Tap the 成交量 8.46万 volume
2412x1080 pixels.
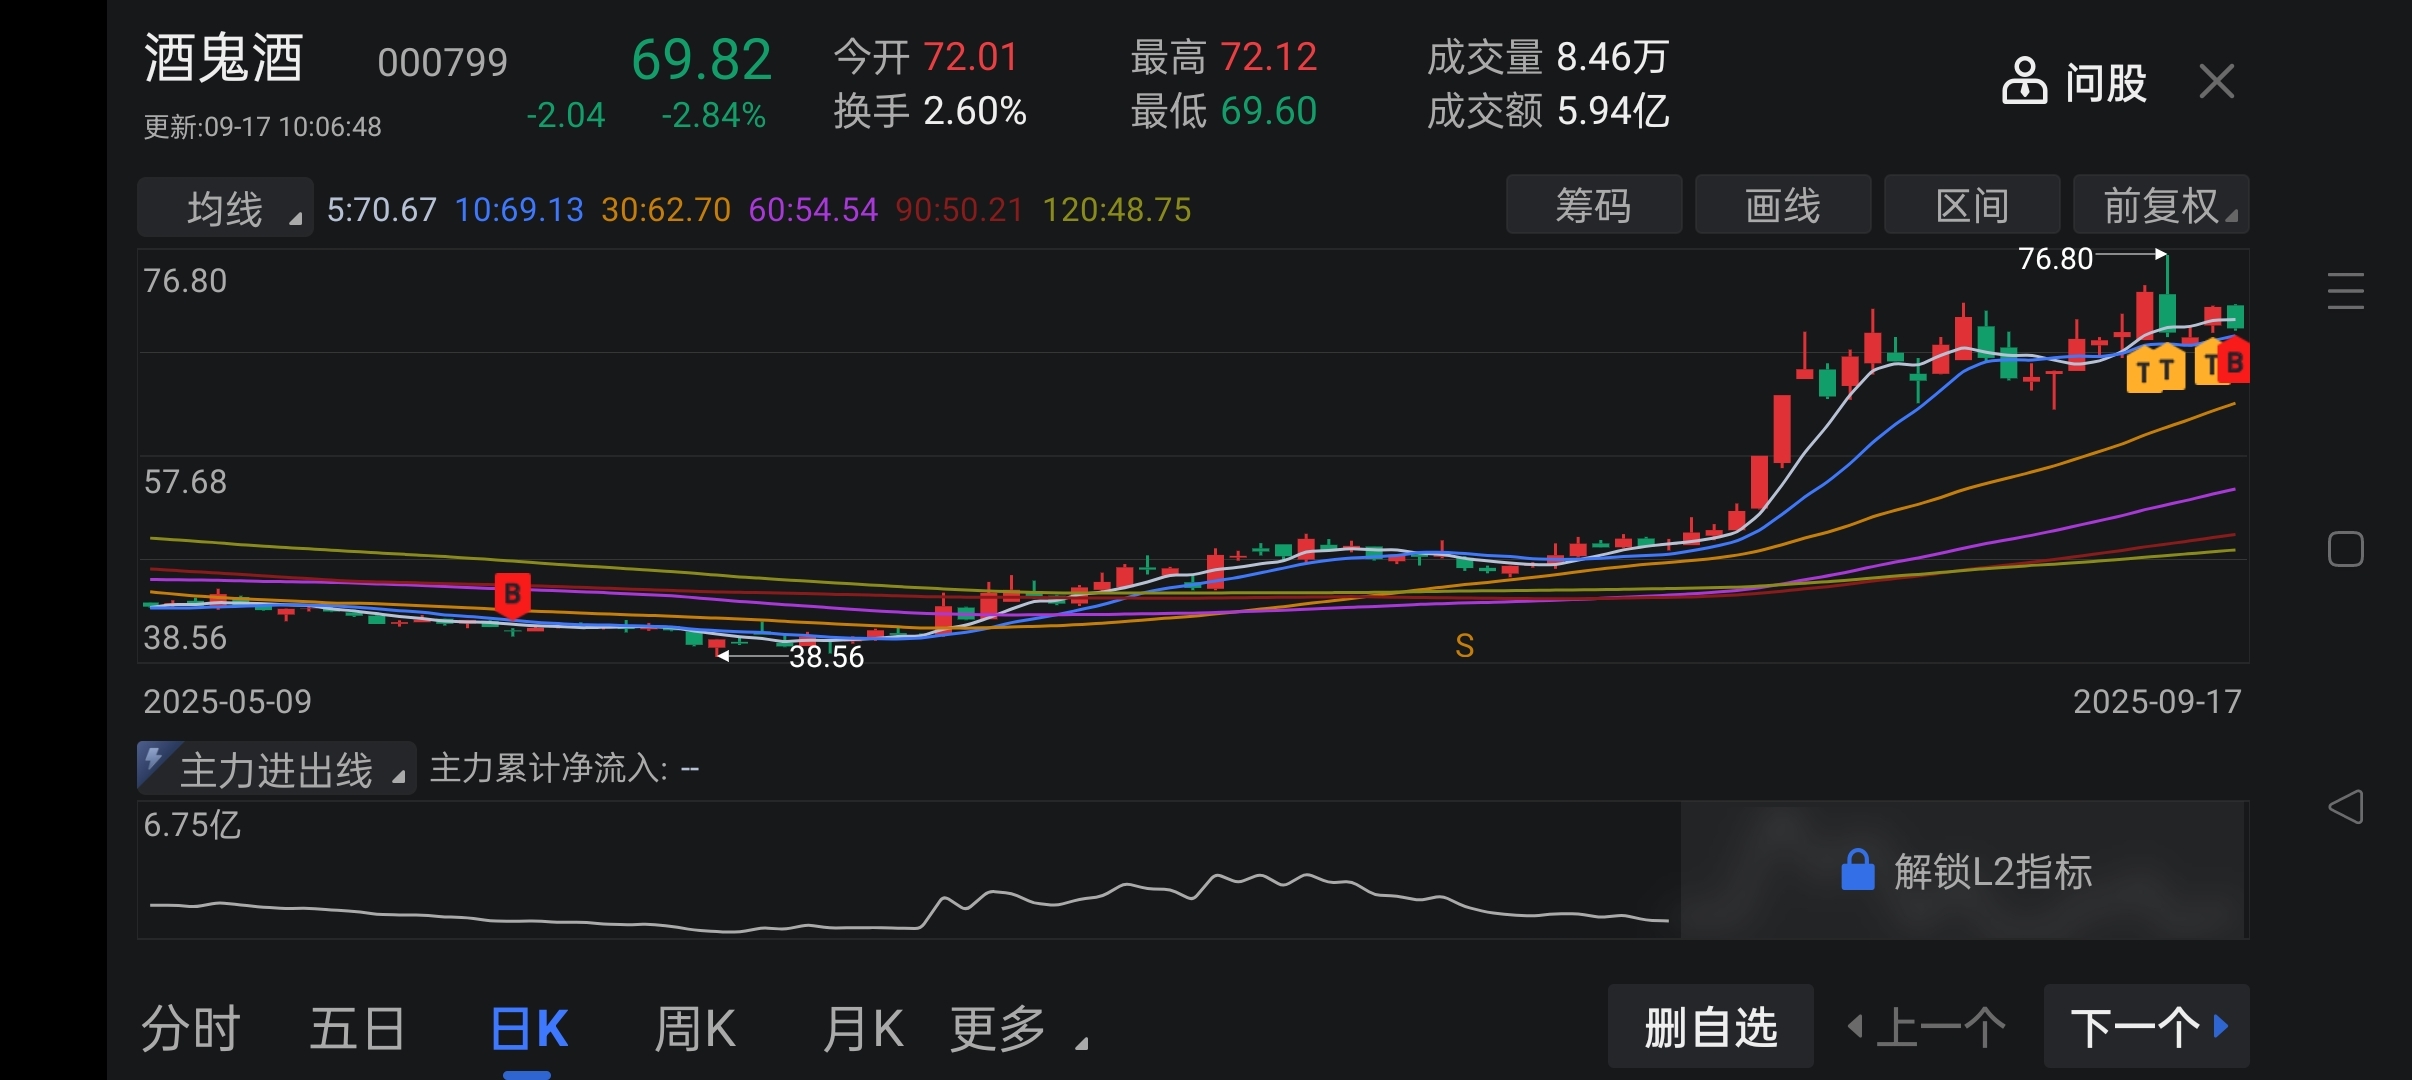pyautogui.click(x=1548, y=57)
